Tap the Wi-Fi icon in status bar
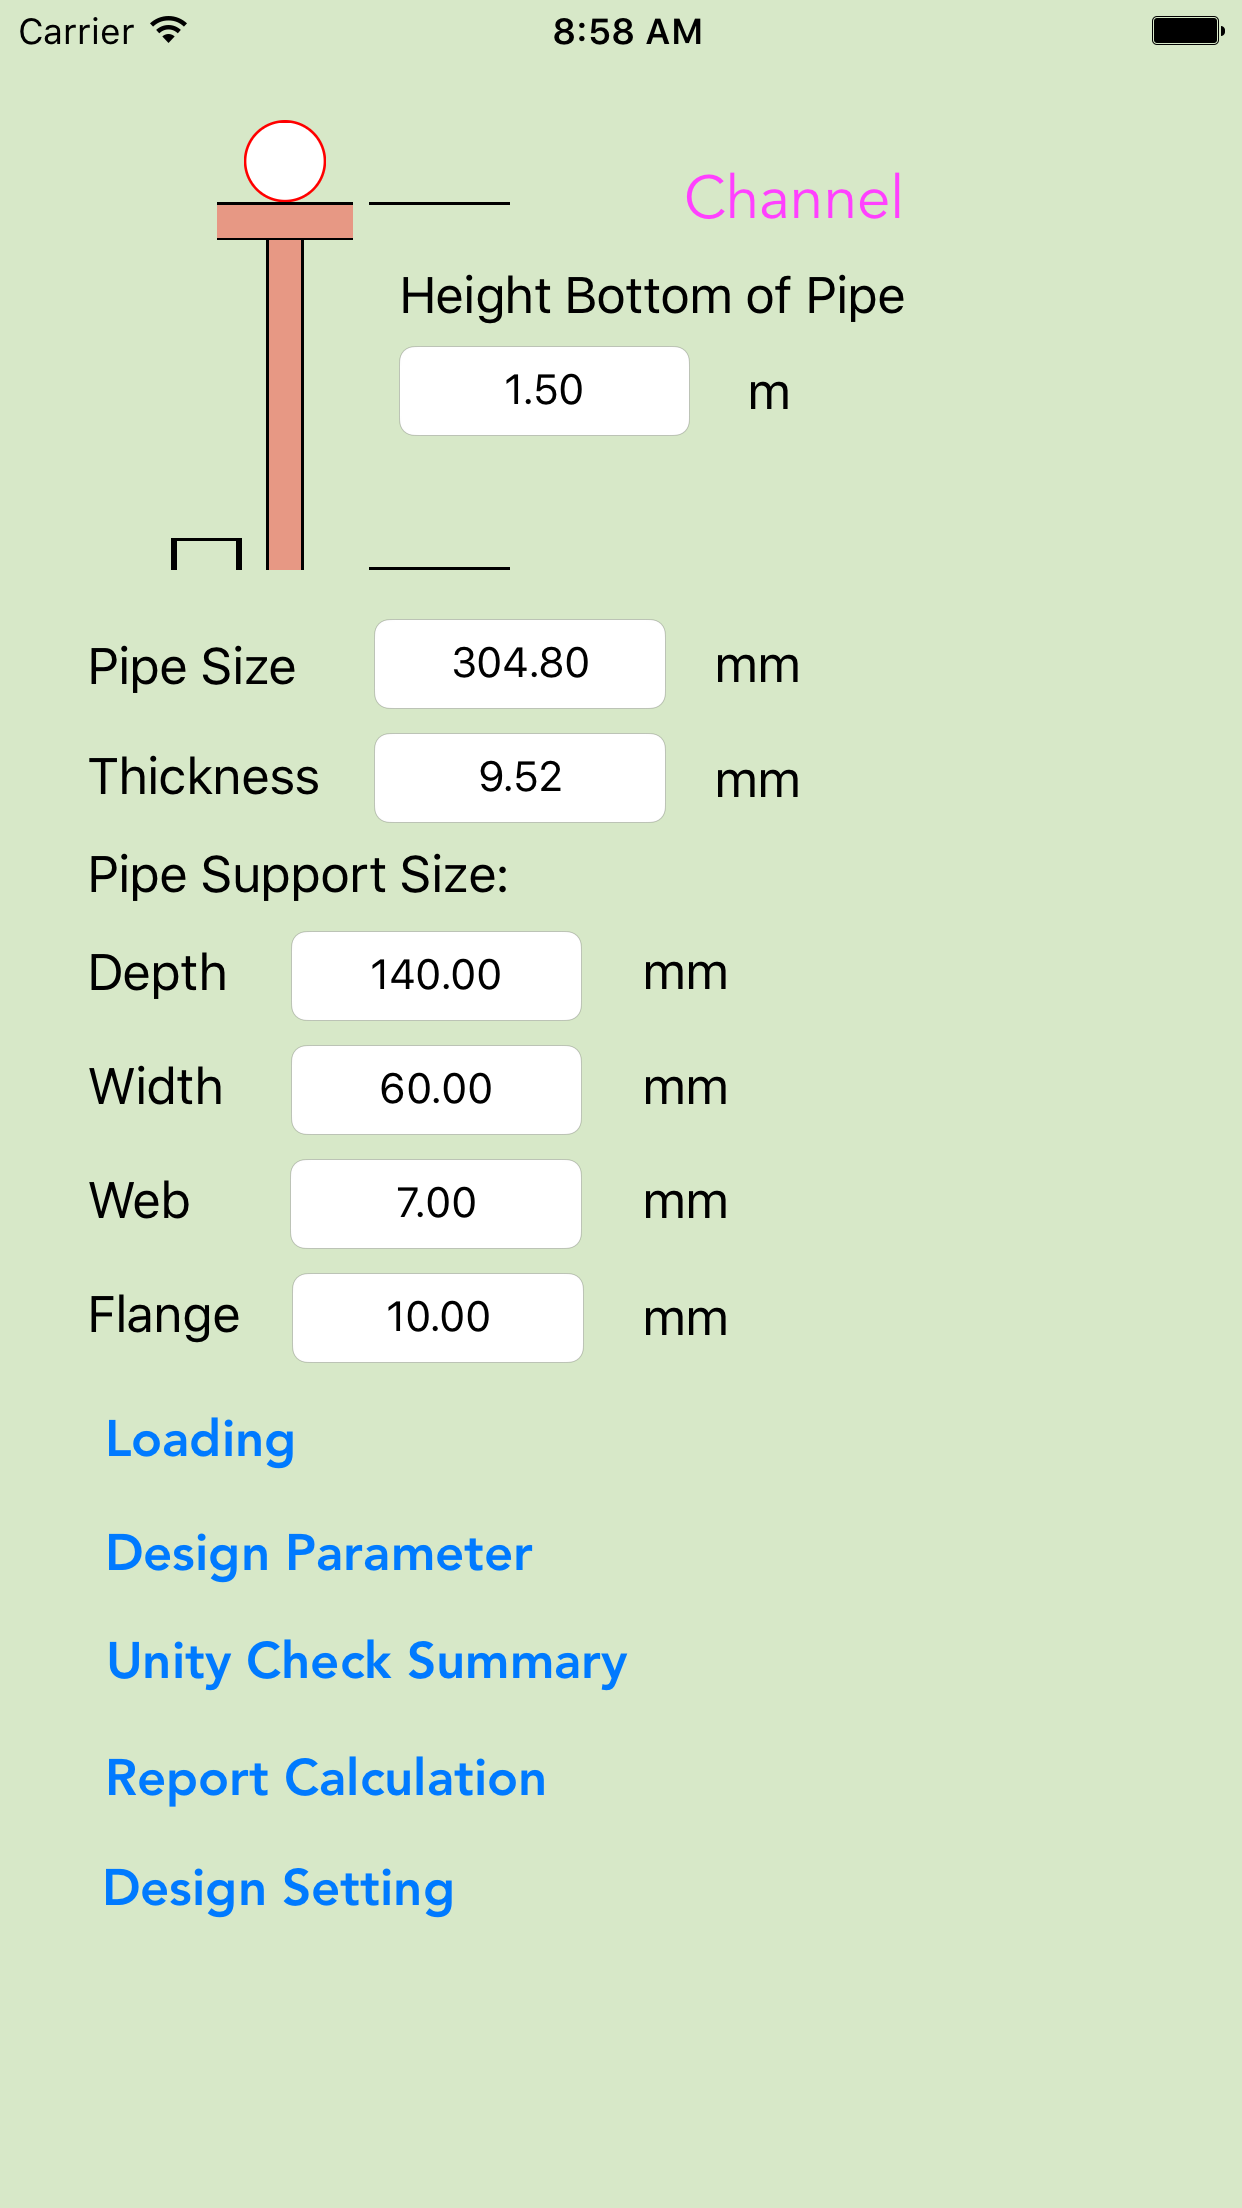 click(x=169, y=31)
